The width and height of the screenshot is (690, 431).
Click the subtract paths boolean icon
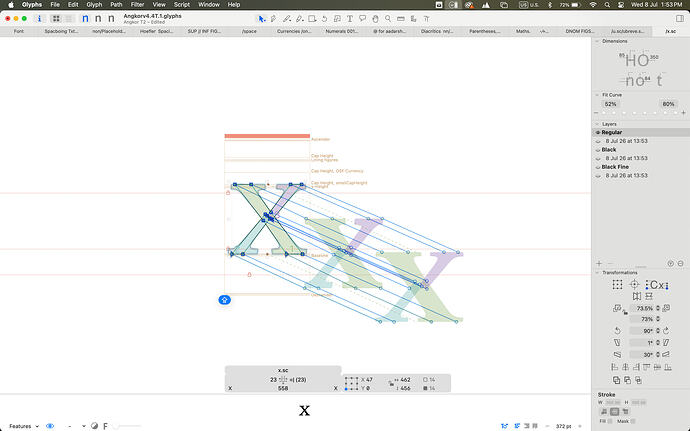coord(628,380)
